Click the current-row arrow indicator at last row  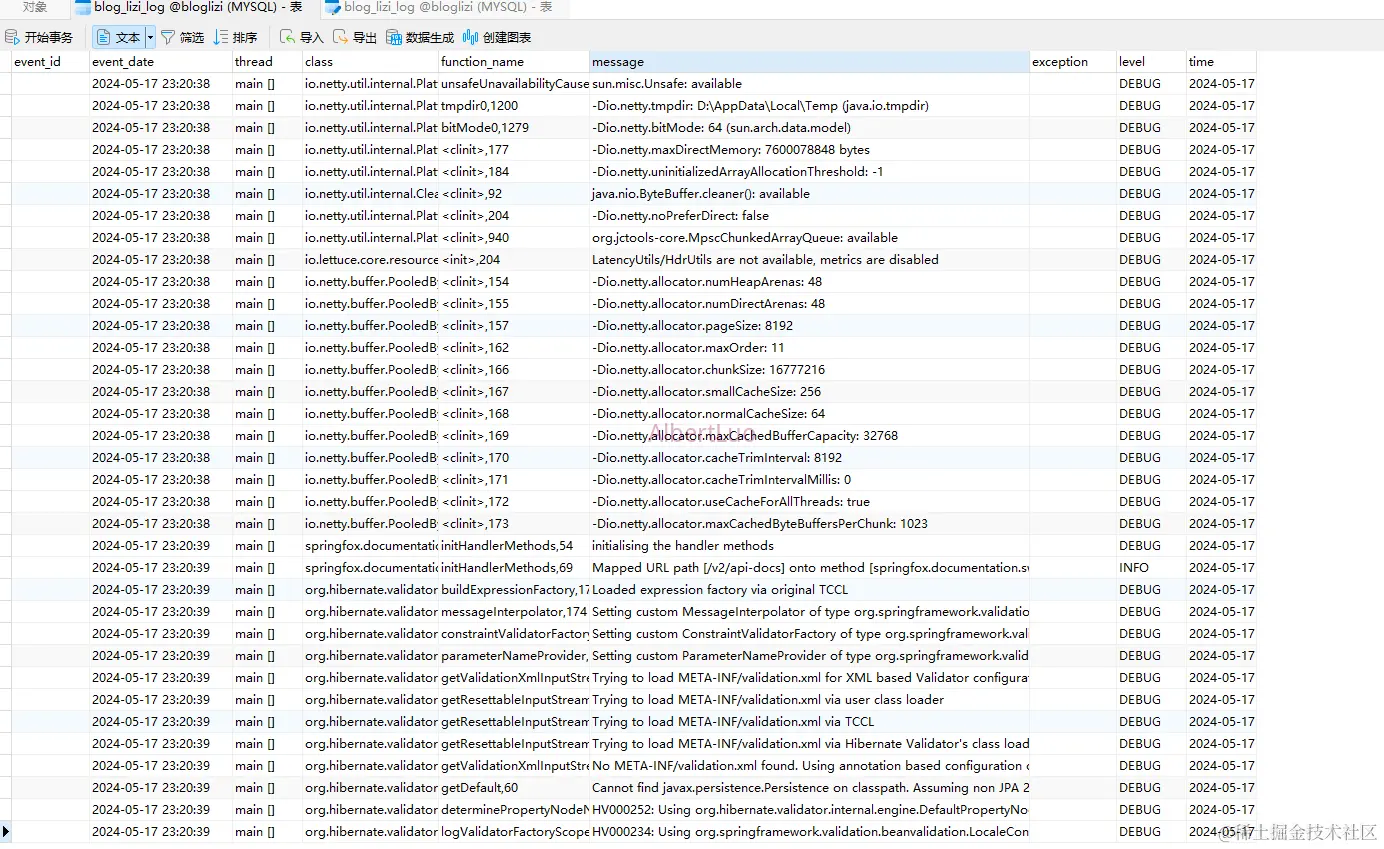[6, 832]
